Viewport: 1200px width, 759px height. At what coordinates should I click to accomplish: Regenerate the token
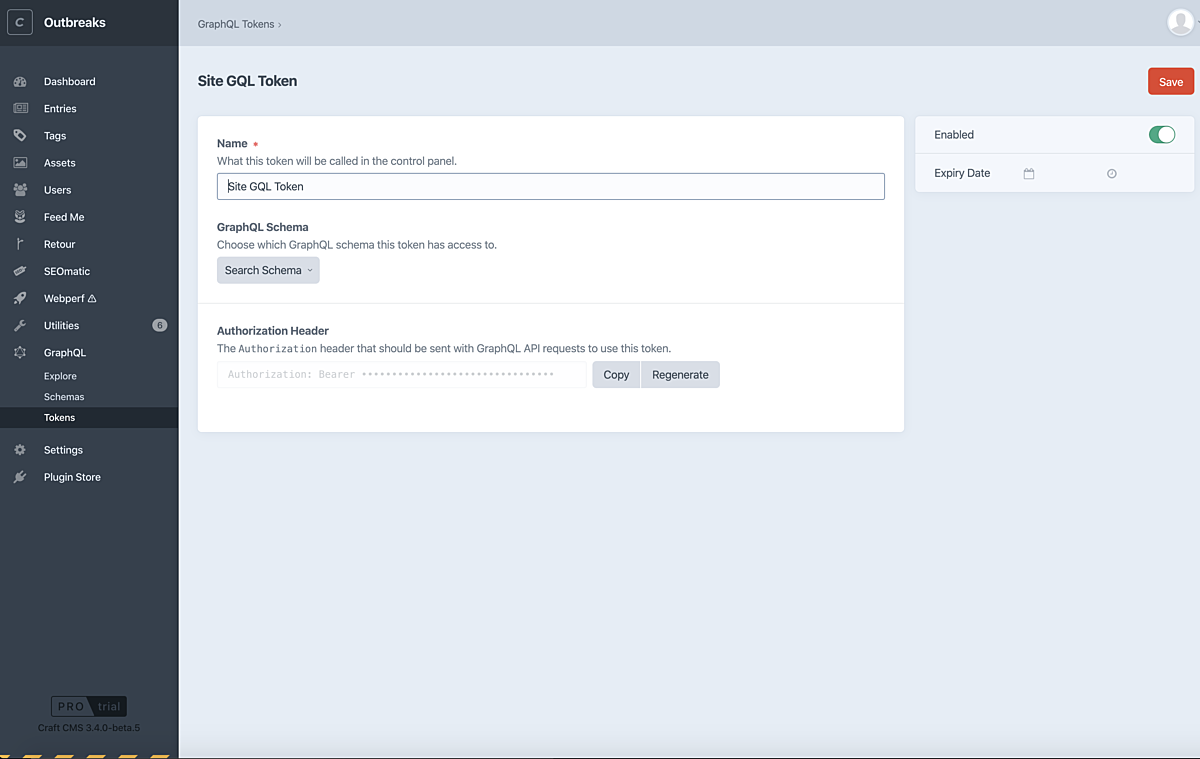point(680,375)
